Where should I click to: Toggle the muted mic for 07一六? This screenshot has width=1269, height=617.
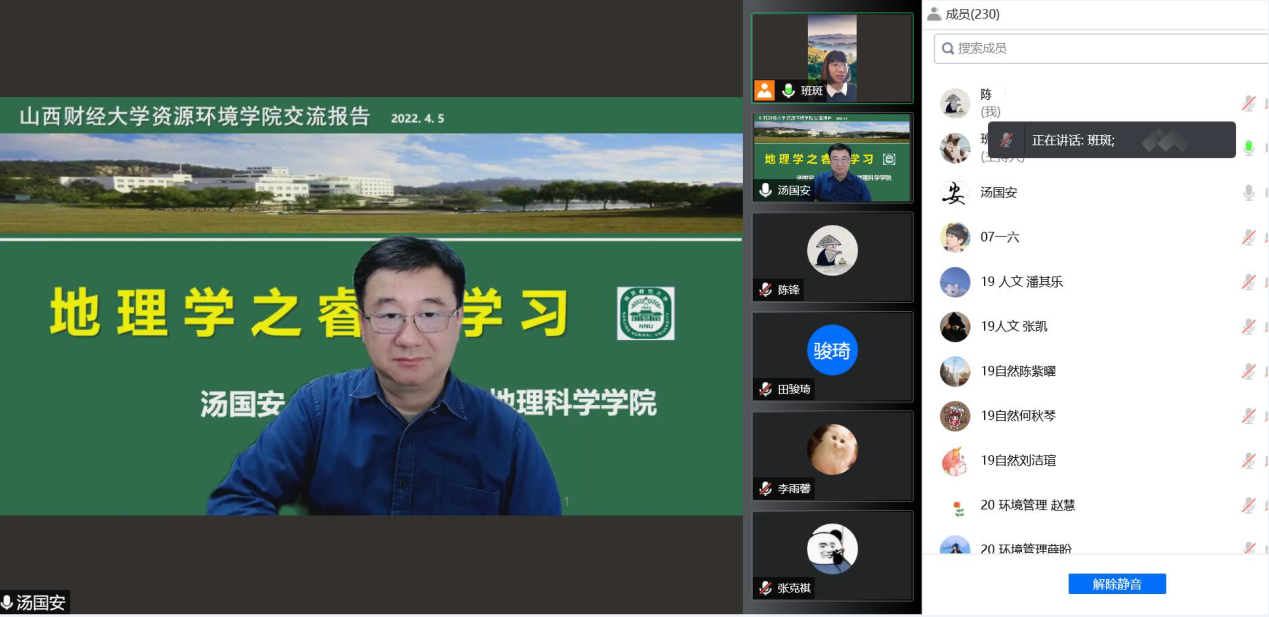(1248, 237)
